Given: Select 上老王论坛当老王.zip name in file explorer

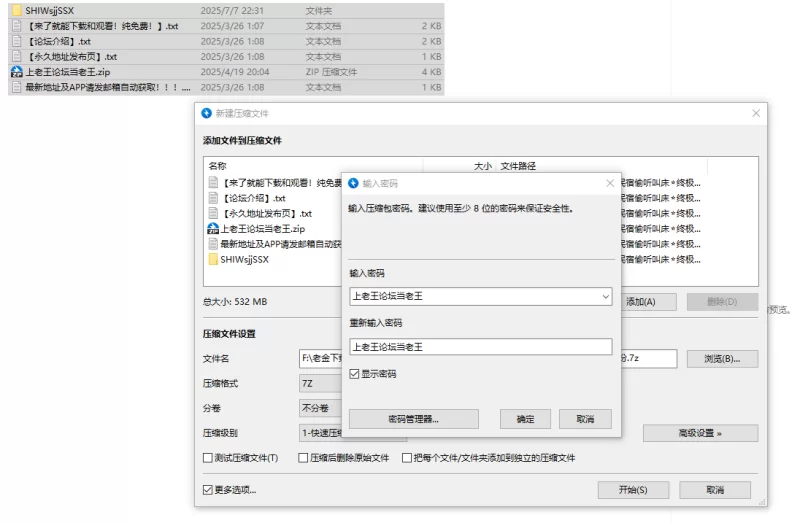Looking at the screenshot, I should coord(68,71).
